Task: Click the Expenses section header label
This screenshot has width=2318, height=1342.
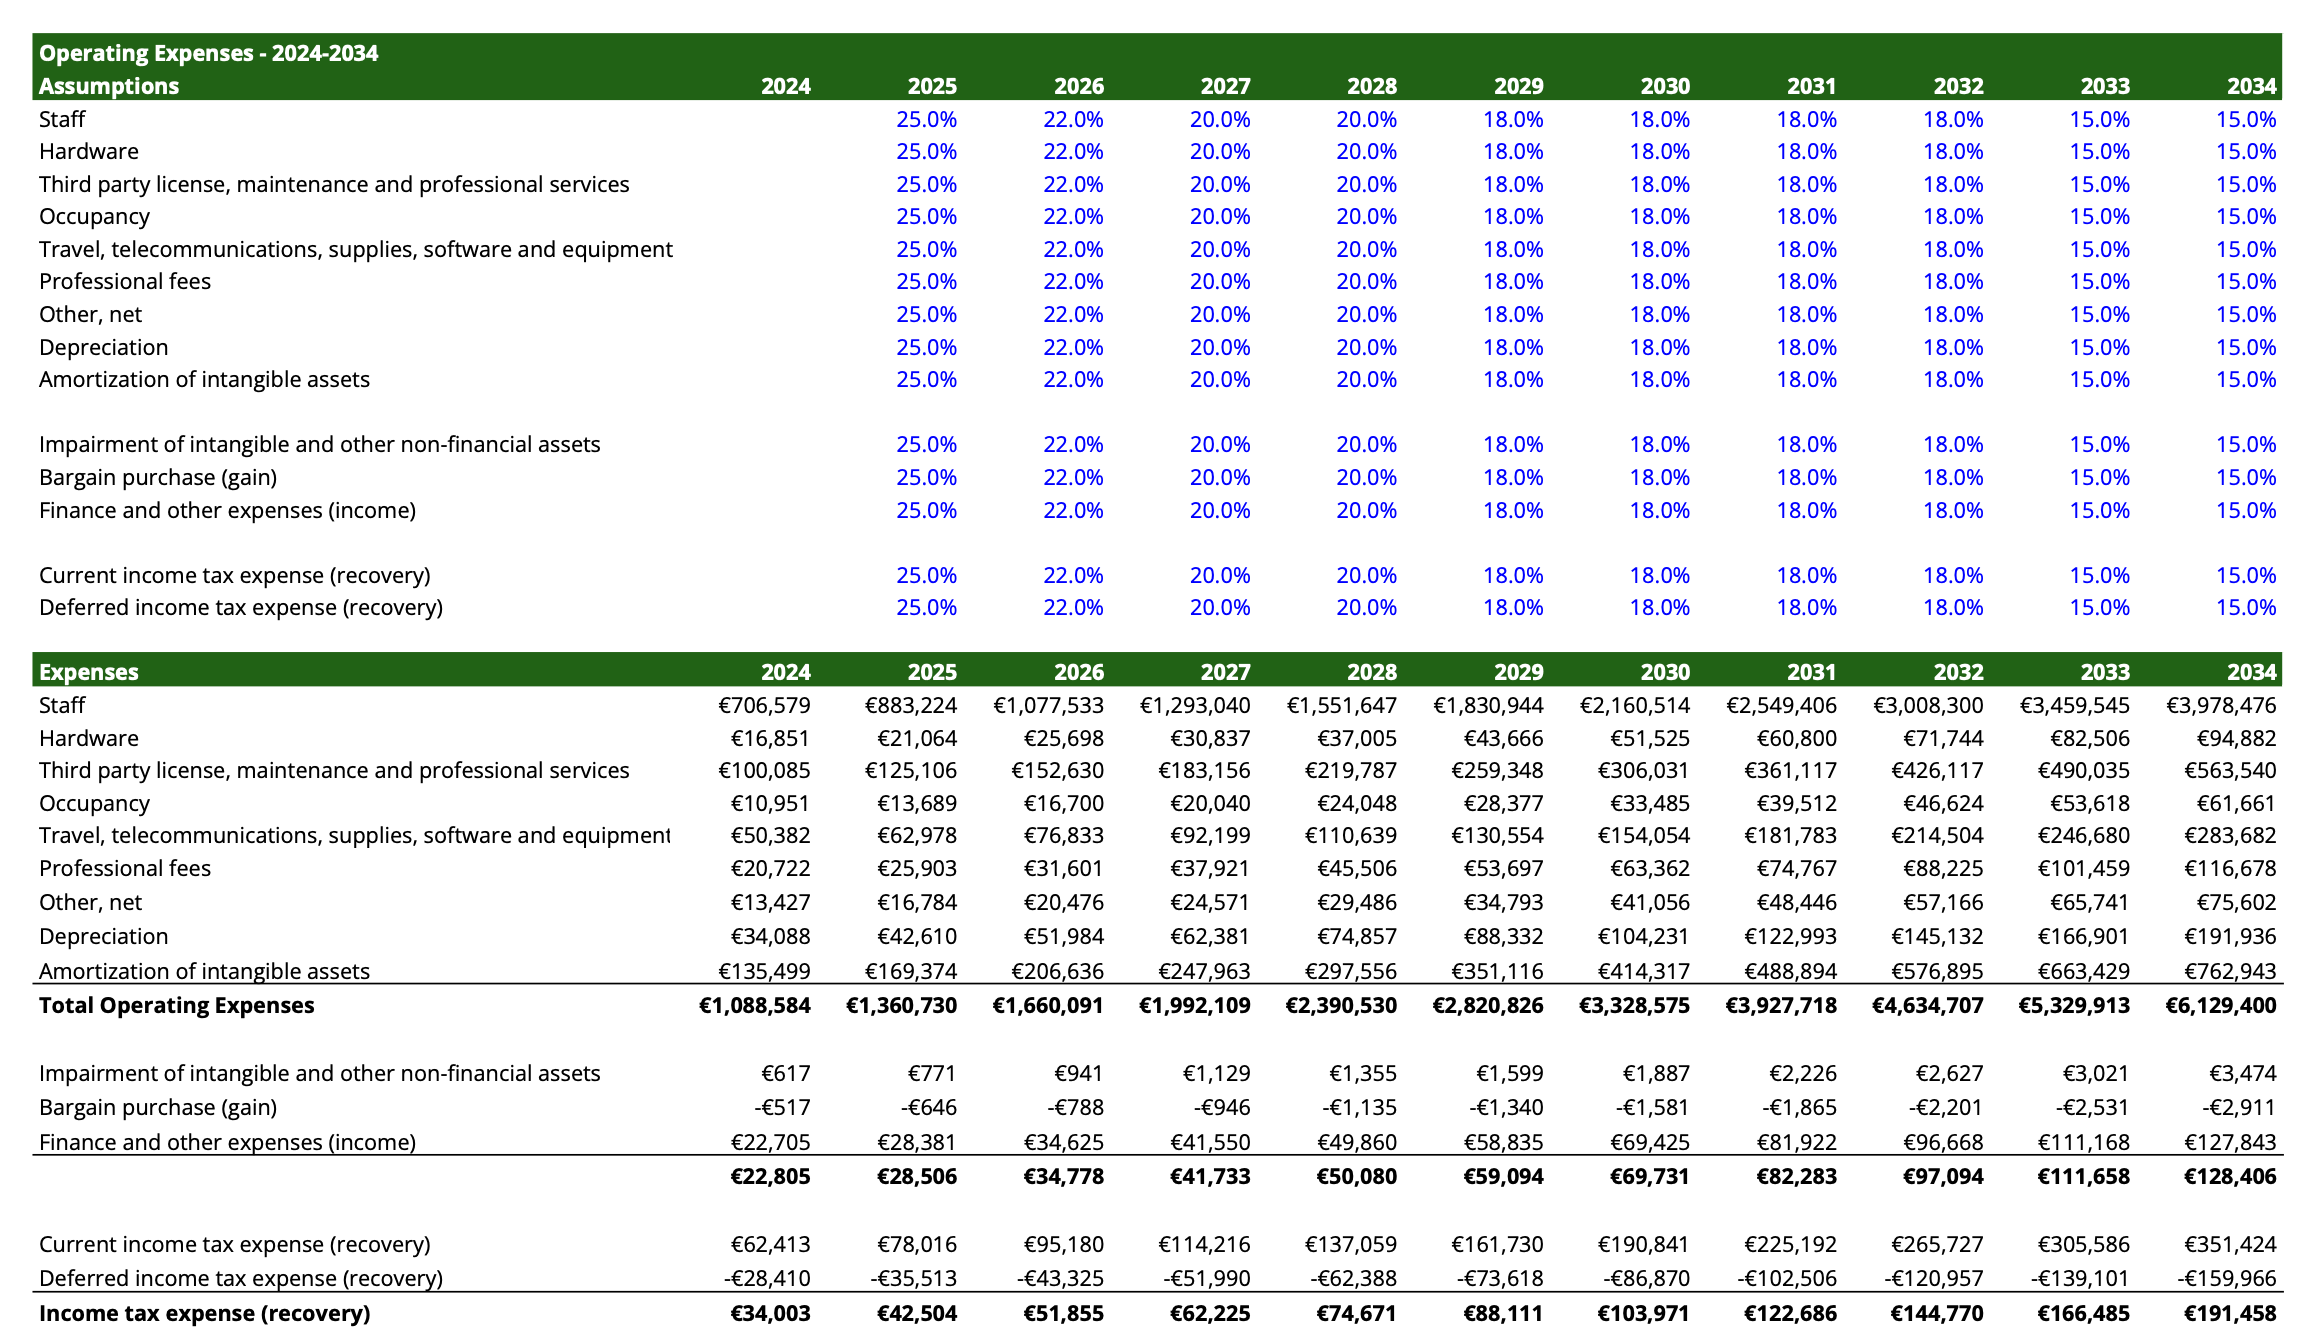Action: [x=88, y=672]
